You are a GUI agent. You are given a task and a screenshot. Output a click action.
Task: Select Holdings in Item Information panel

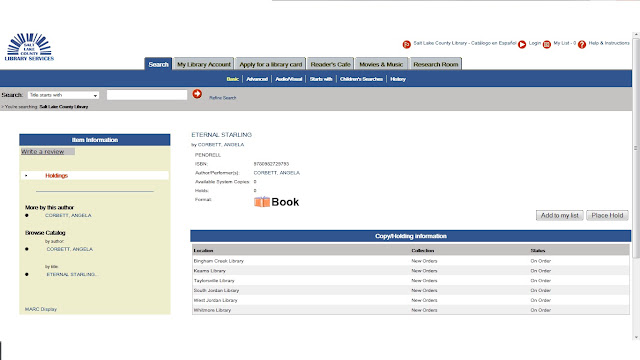(x=56, y=176)
